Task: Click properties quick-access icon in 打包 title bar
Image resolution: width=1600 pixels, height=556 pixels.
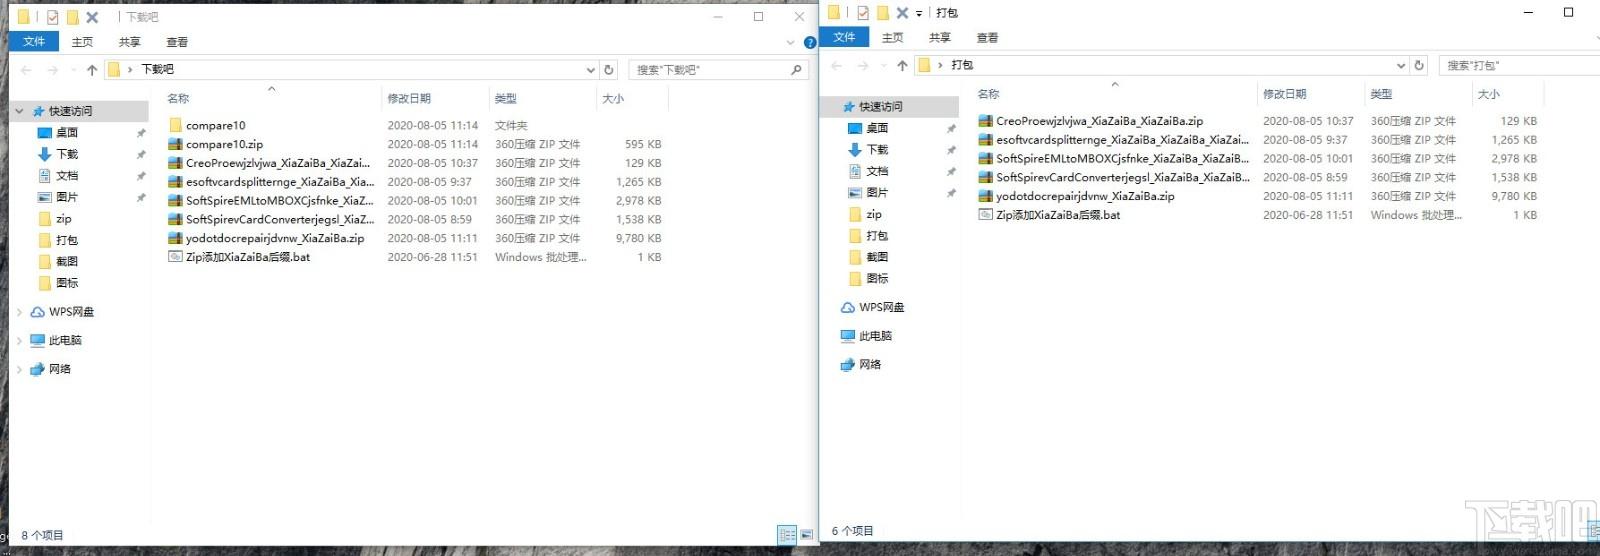Action: click(x=863, y=13)
